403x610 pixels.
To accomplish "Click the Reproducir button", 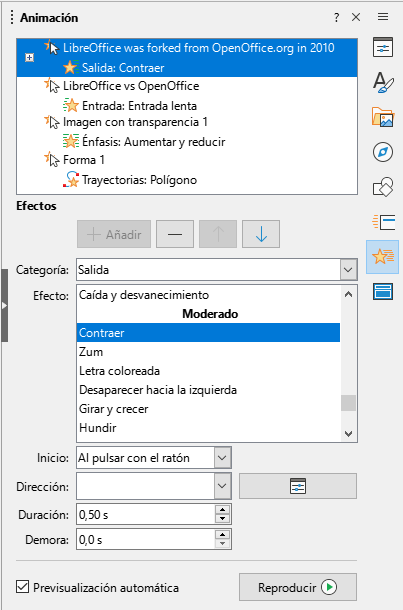I will pyautogui.click(x=298, y=587).
